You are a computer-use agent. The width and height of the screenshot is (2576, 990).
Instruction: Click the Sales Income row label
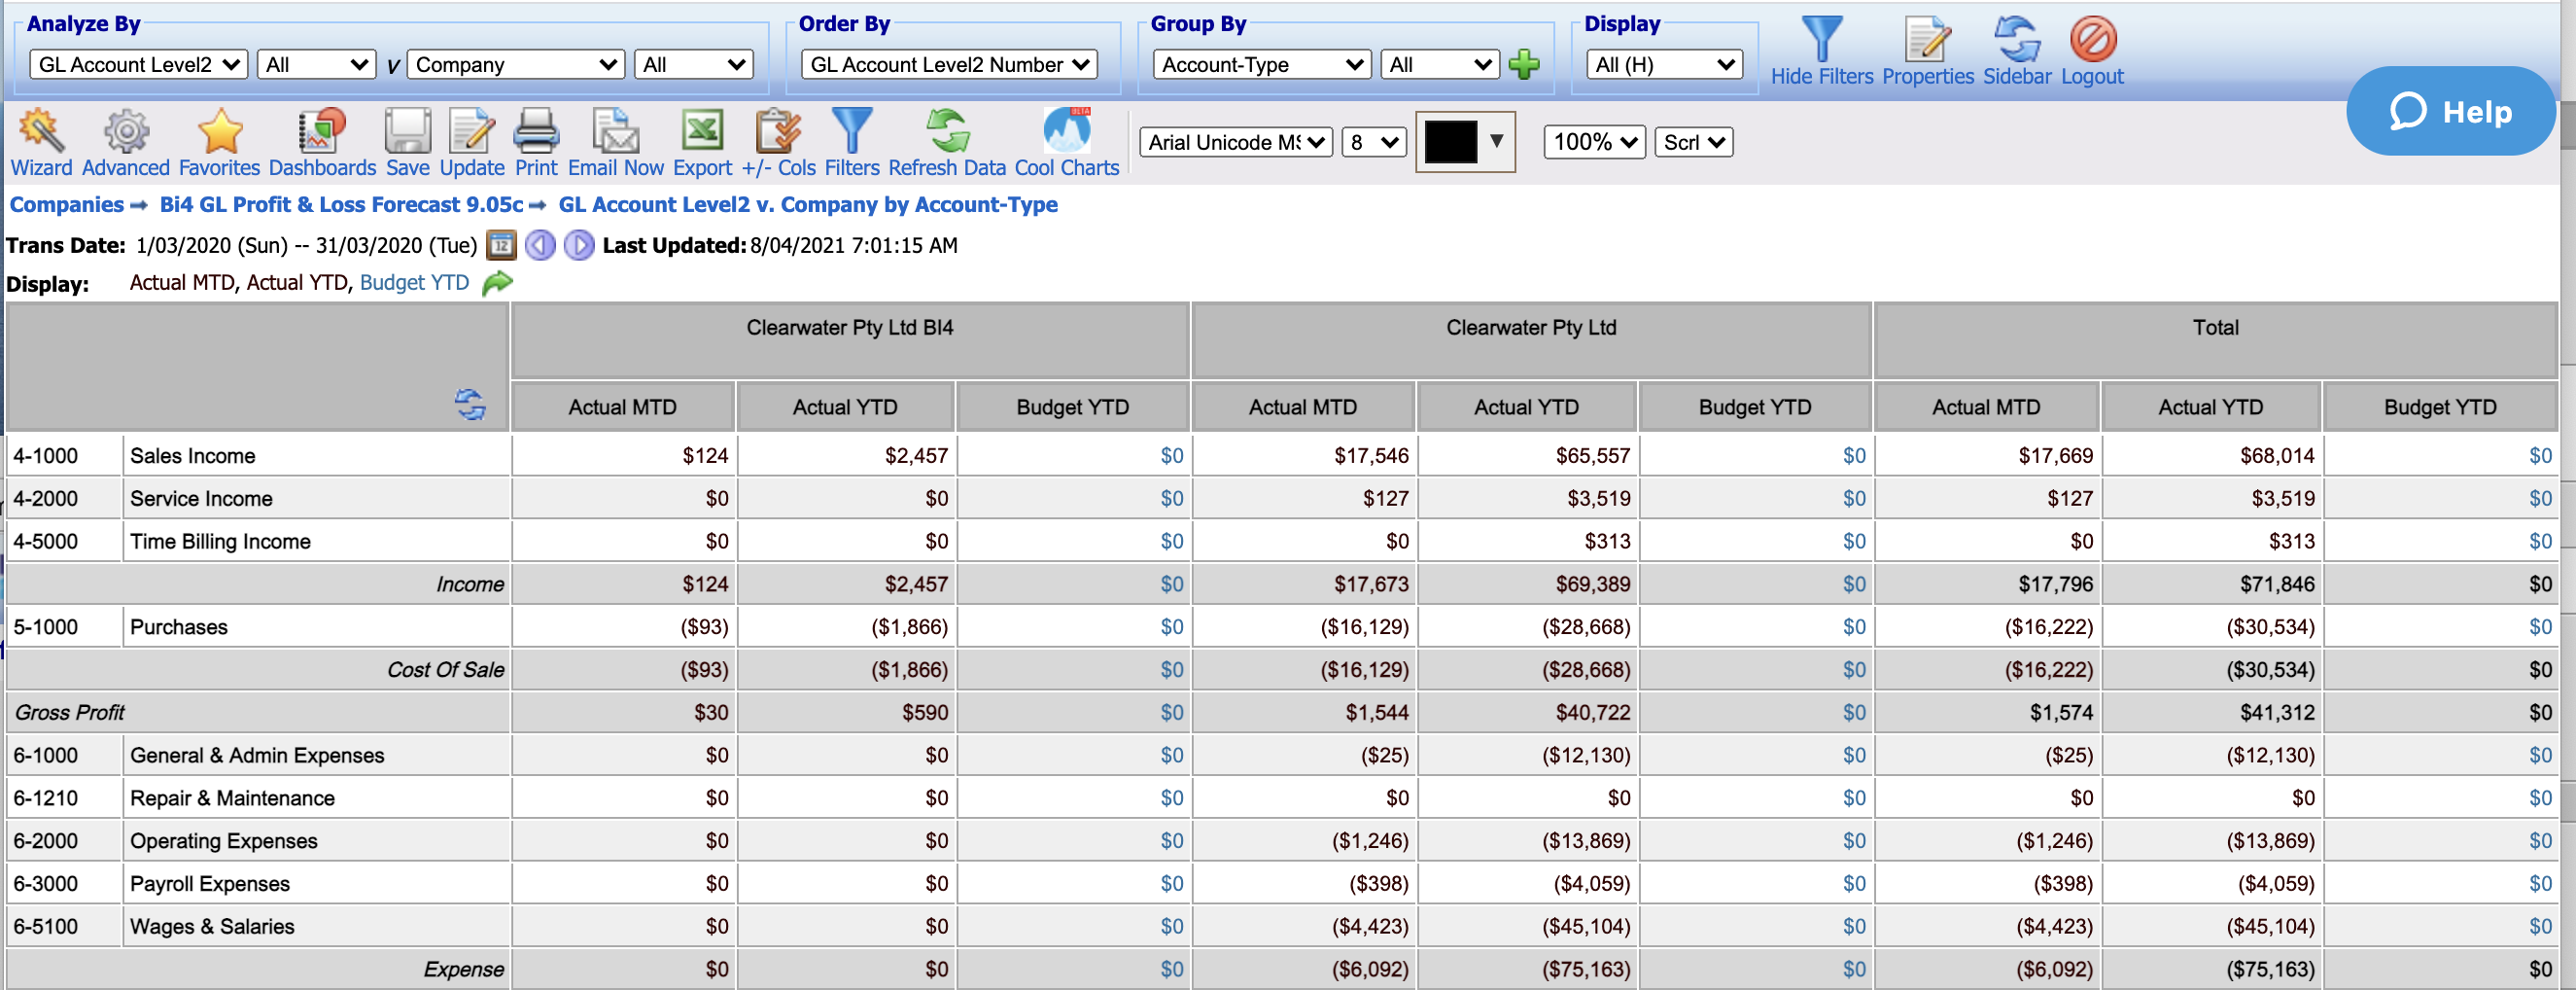(x=192, y=456)
